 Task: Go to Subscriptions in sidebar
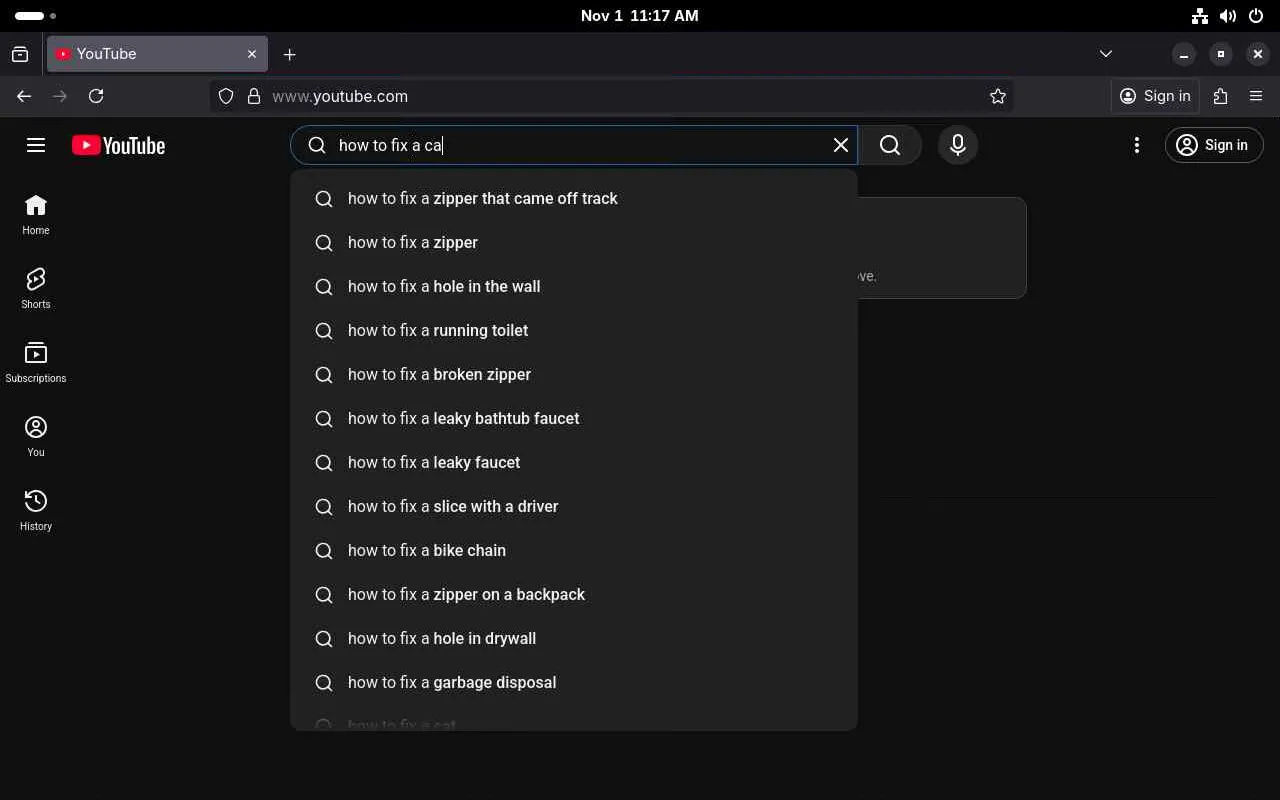(x=36, y=362)
